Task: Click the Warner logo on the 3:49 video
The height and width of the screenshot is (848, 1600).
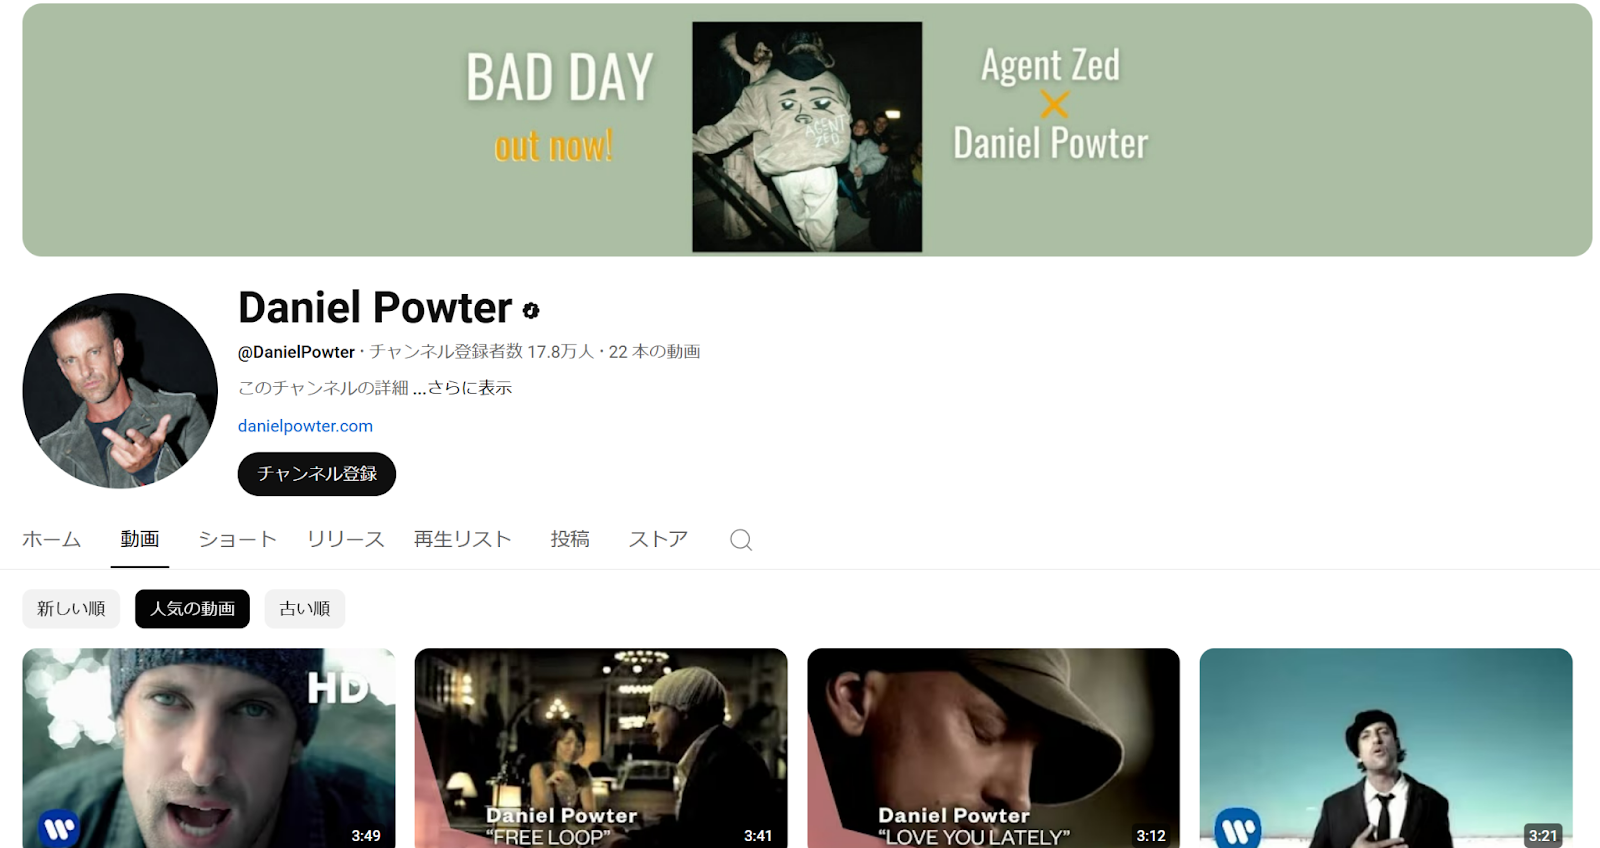Action: point(59,828)
